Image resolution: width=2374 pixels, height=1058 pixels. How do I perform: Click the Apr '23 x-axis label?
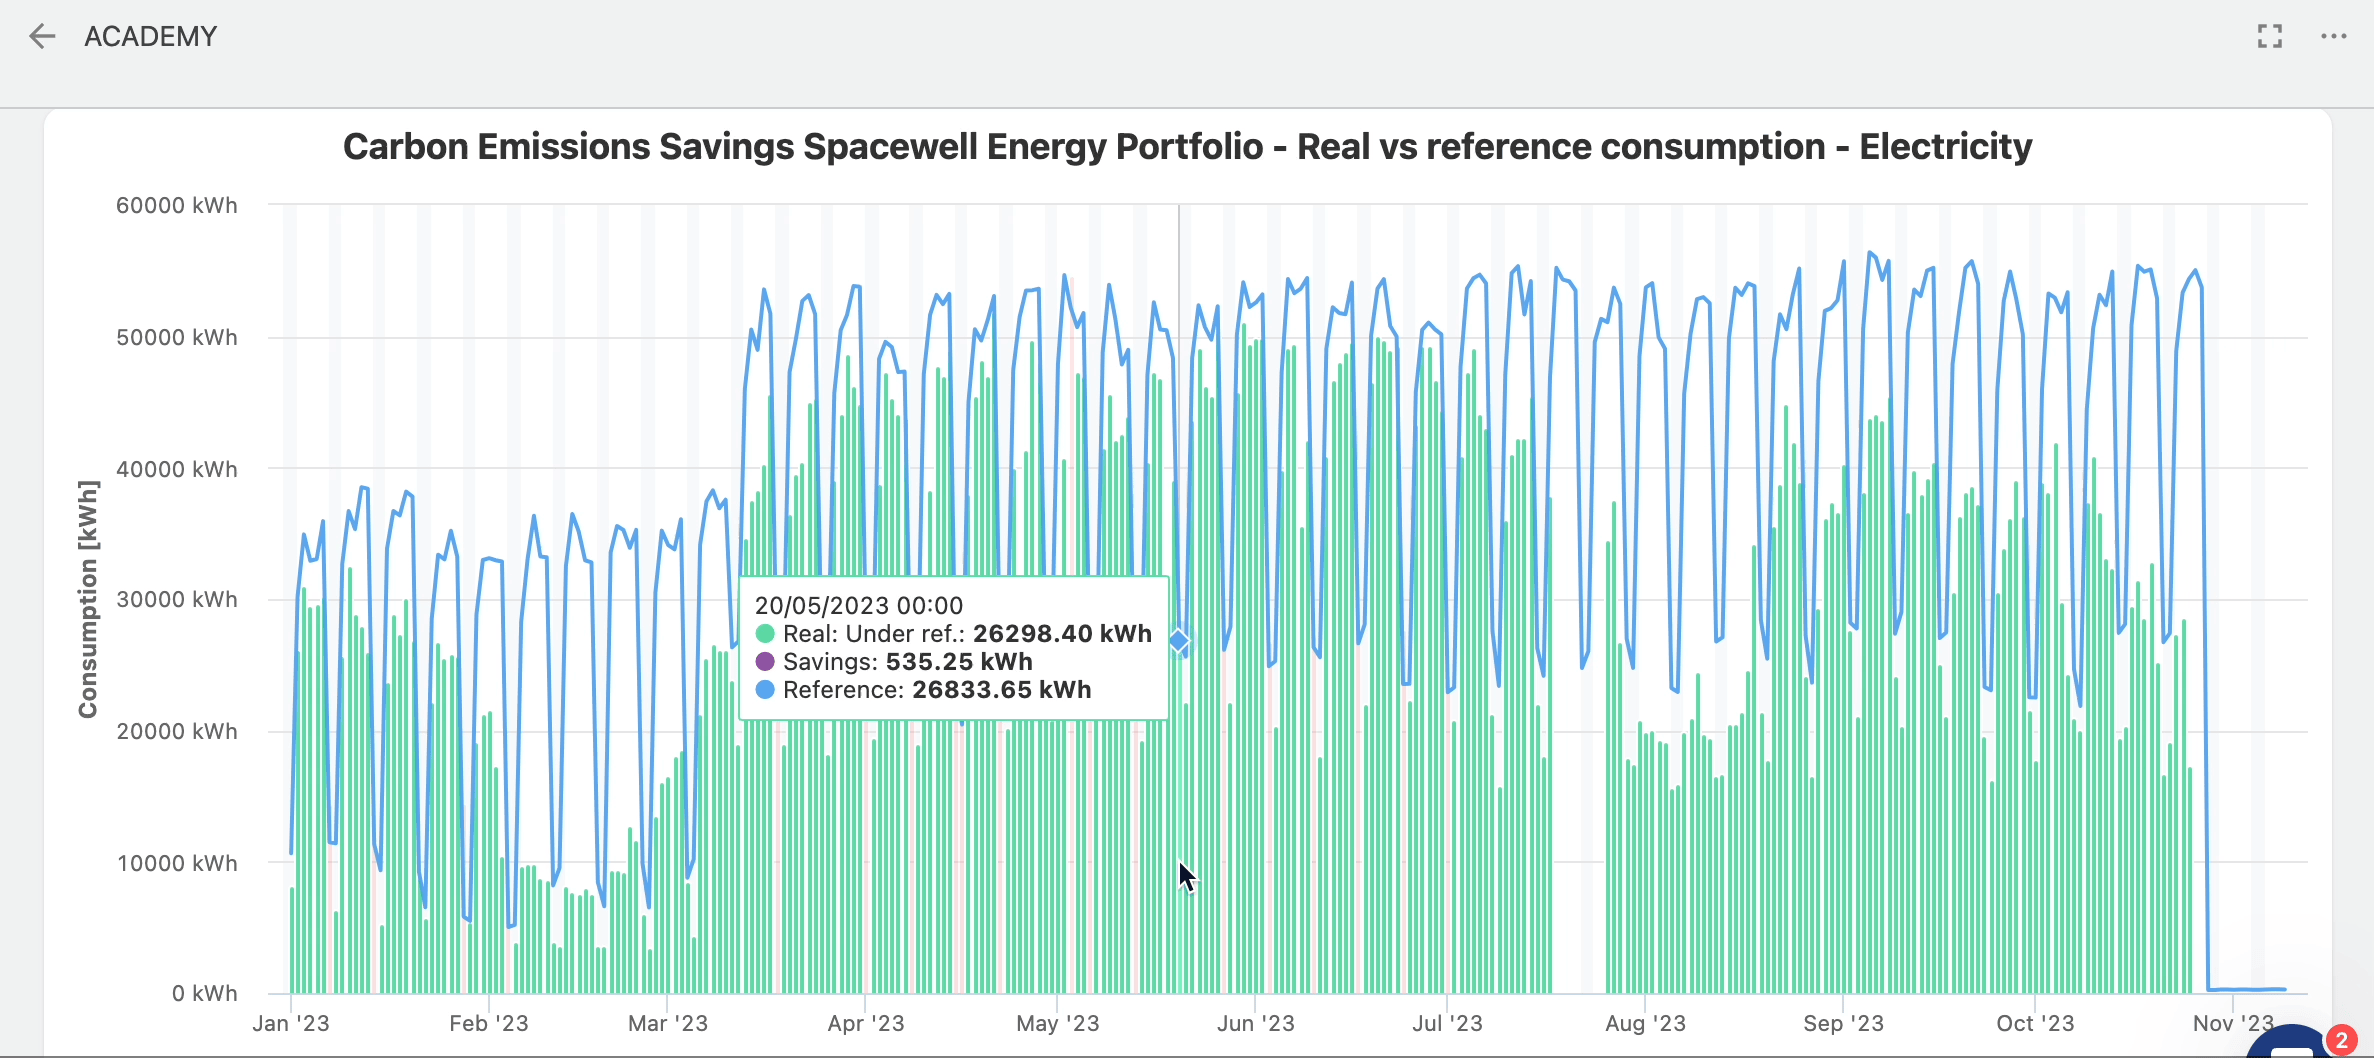coord(866,1024)
